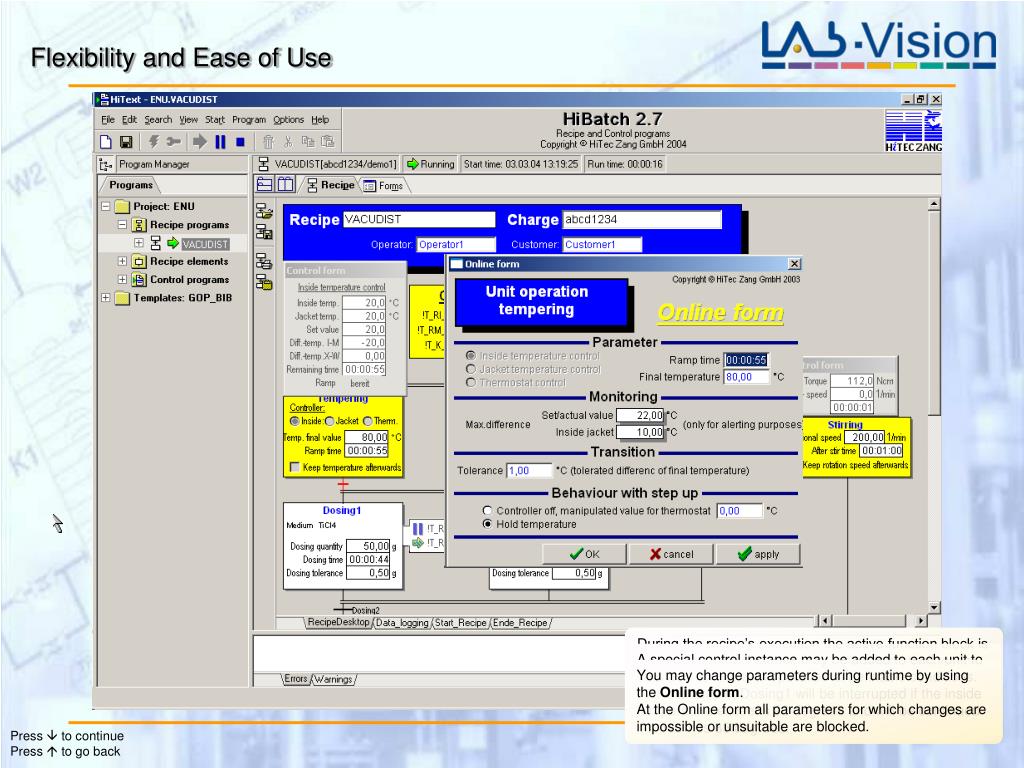Open the View menu
This screenshot has height=768, width=1024.
click(189, 120)
